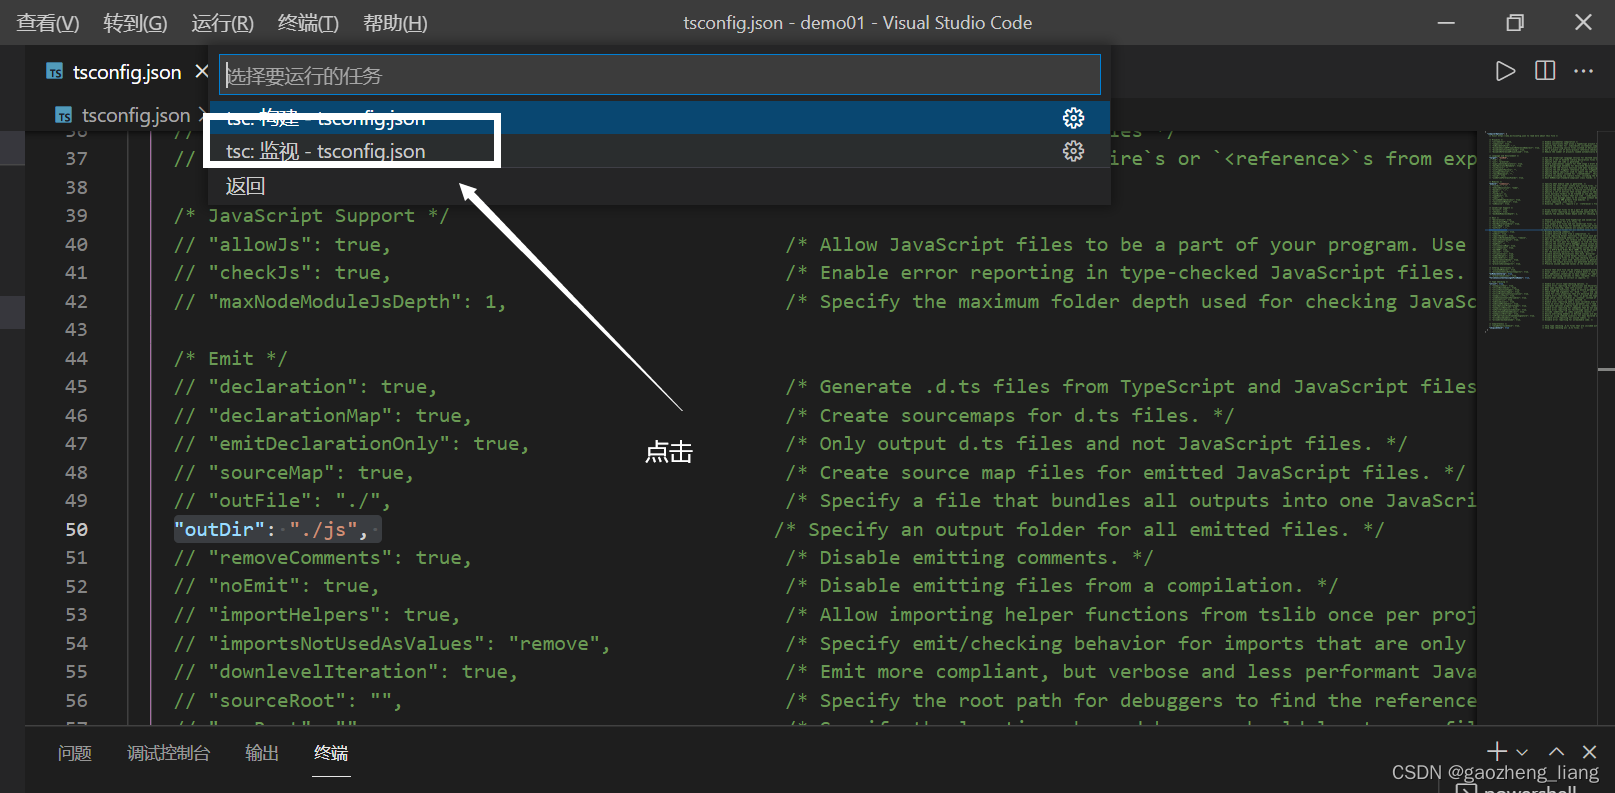
Task: Add a new terminal with plus icon
Action: coord(1497,751)
